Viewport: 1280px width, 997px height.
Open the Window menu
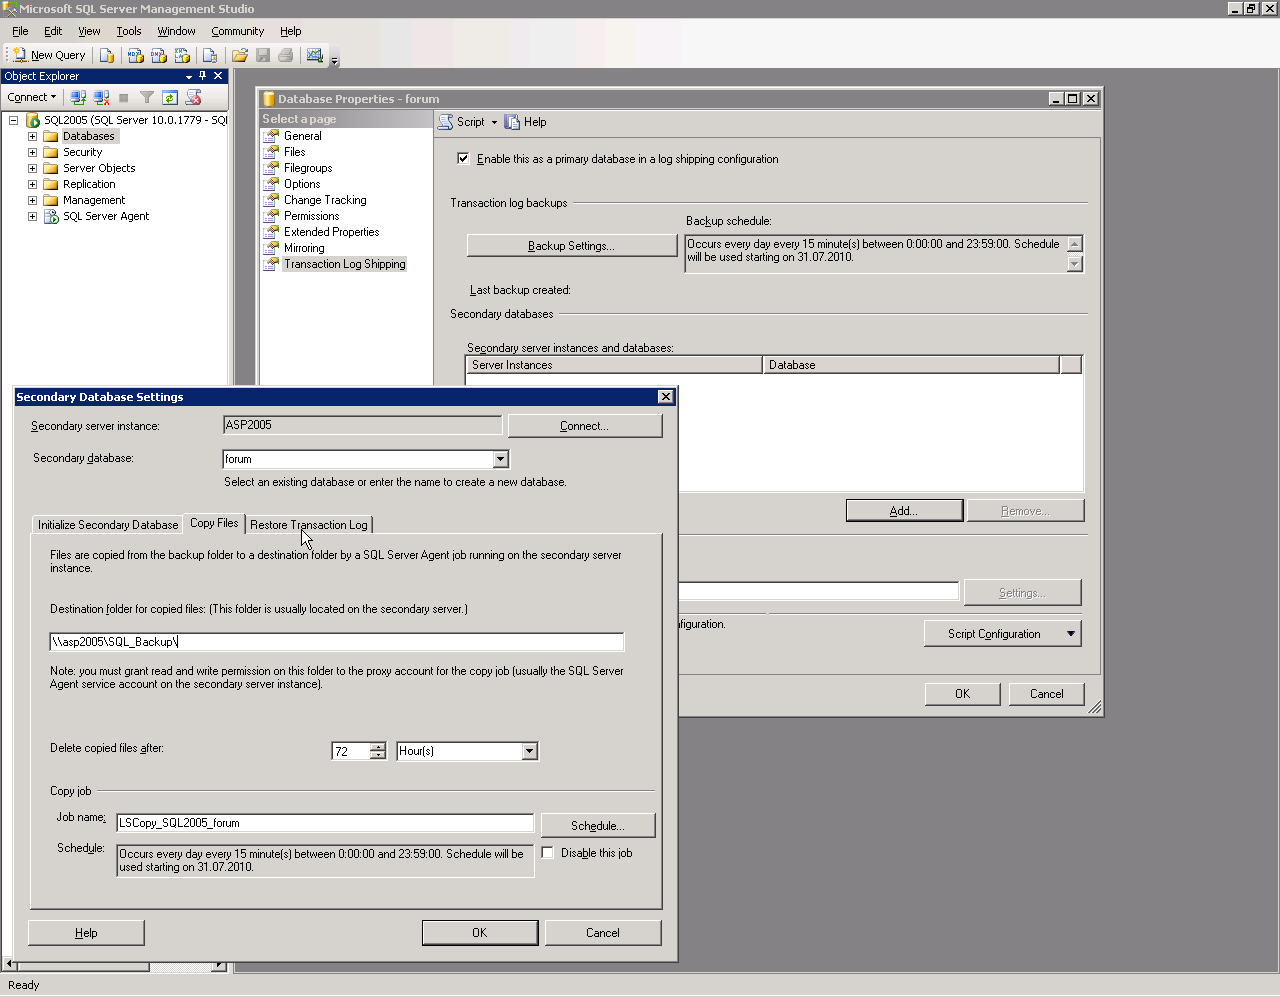coord(176,31)
